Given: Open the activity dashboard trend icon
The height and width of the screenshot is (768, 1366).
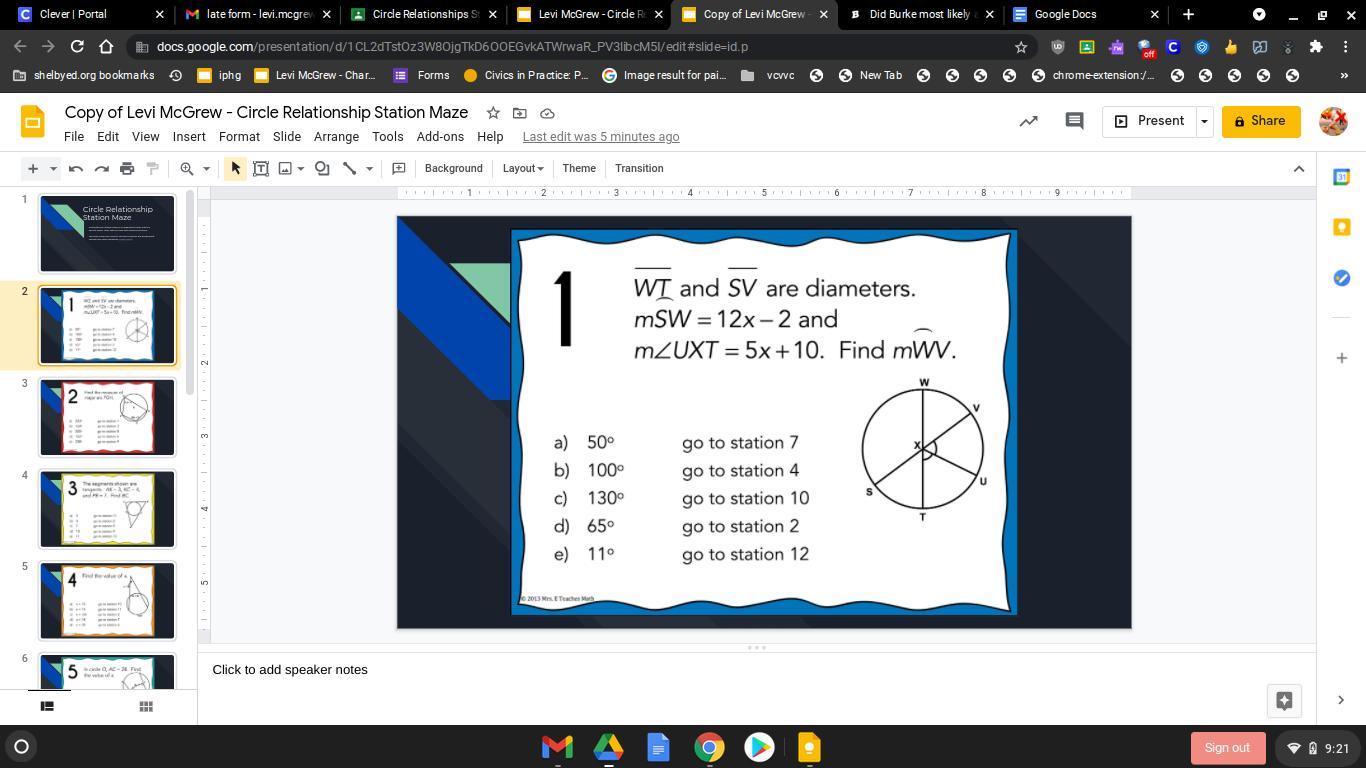Looking at the screenshot, I should 1028,121.
